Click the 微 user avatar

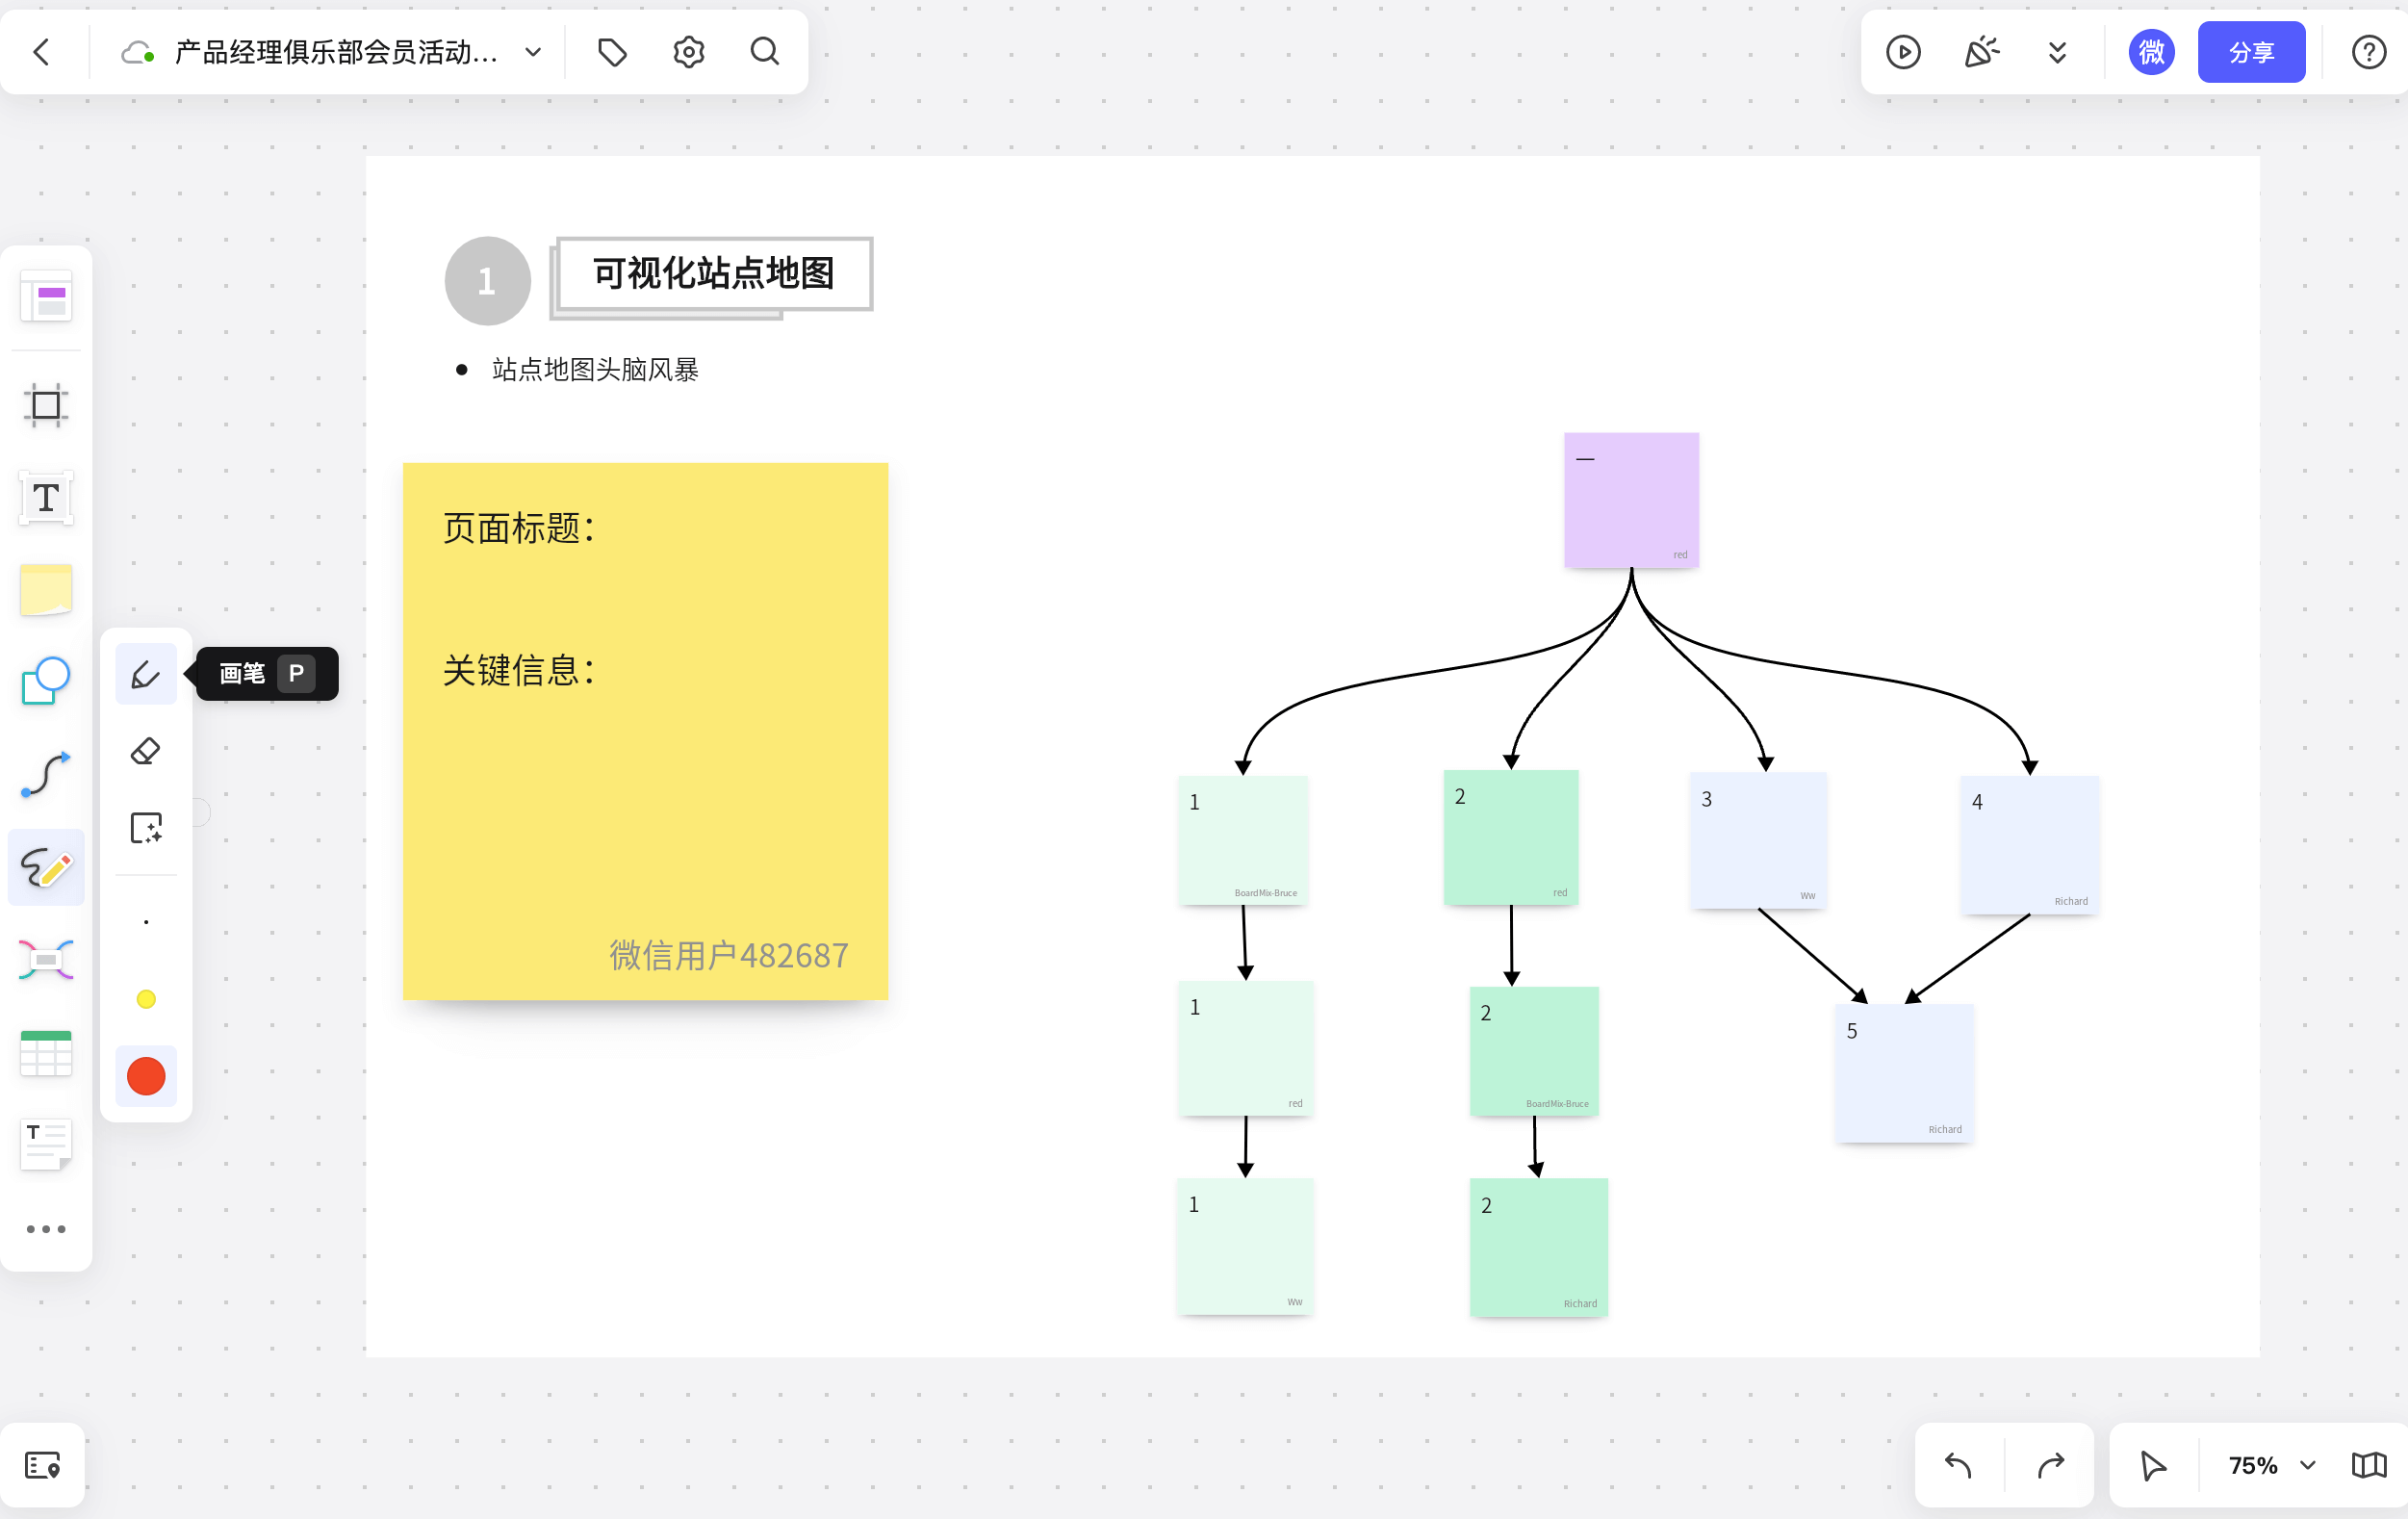[2151, 52]
